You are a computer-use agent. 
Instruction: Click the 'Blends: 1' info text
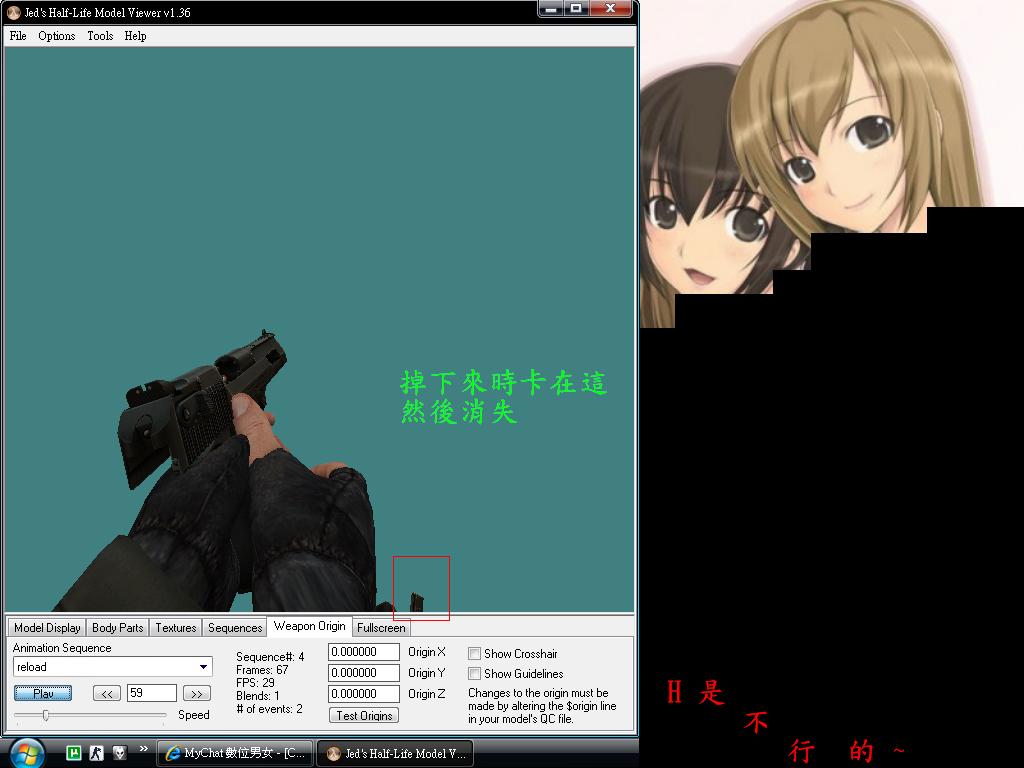[x=257, y=696]
